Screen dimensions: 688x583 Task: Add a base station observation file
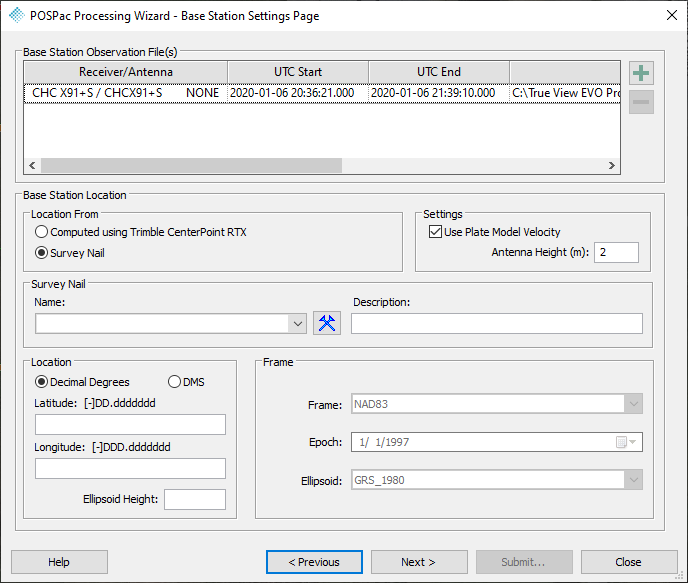(x=641, y=73)
